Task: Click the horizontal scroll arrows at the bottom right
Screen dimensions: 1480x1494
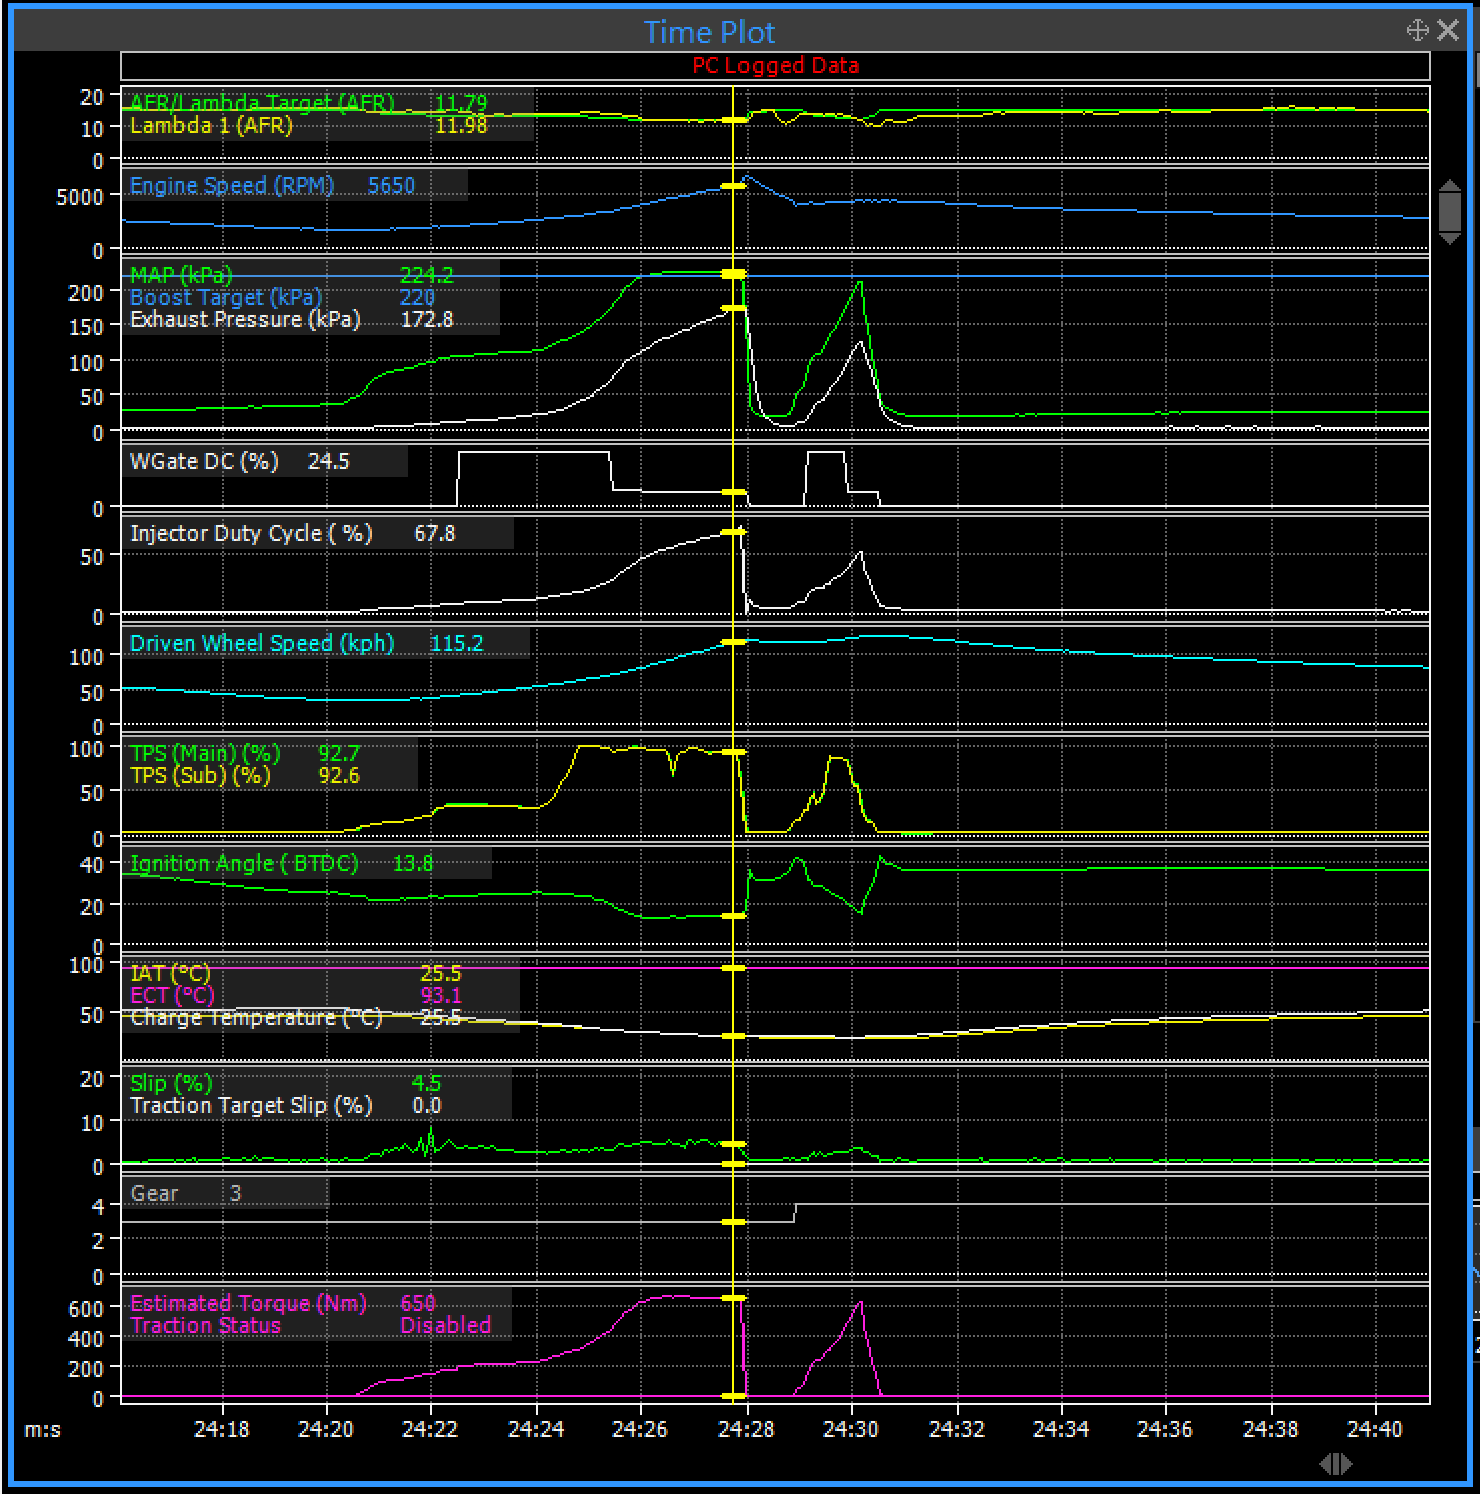Action: [x=1336, y=1464]
